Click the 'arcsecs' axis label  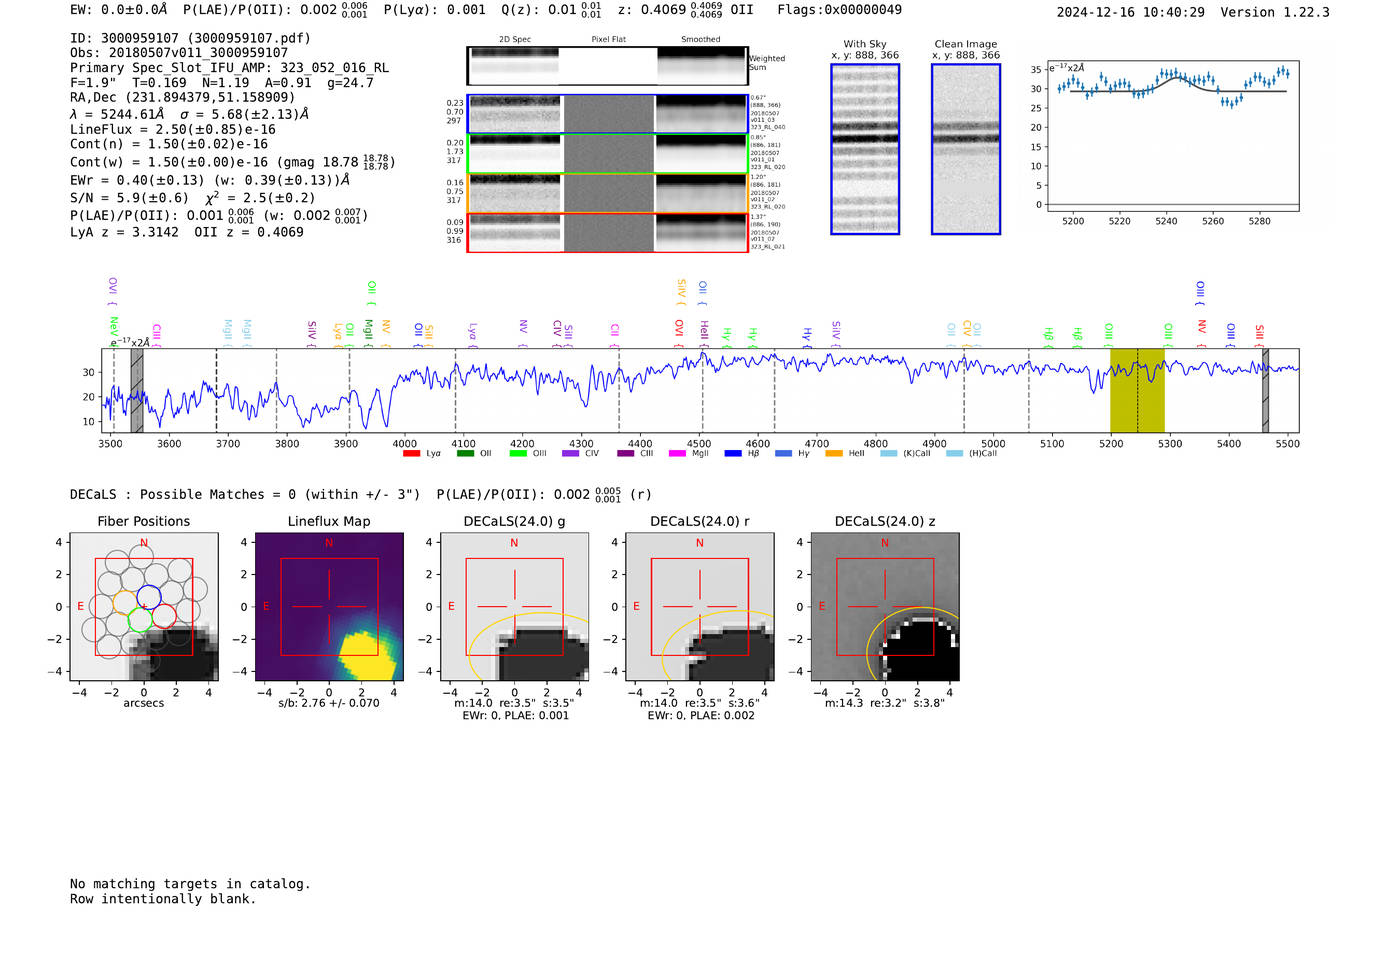(x=144, y=703)
